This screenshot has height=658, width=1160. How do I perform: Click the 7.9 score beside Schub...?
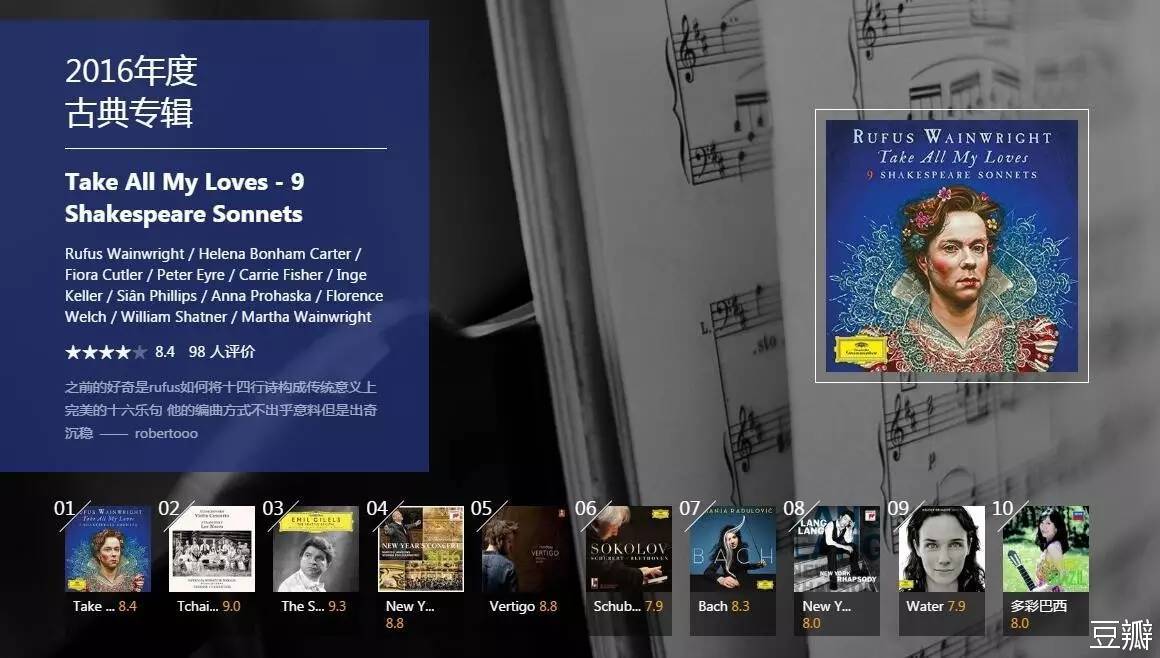click(654, 606)
